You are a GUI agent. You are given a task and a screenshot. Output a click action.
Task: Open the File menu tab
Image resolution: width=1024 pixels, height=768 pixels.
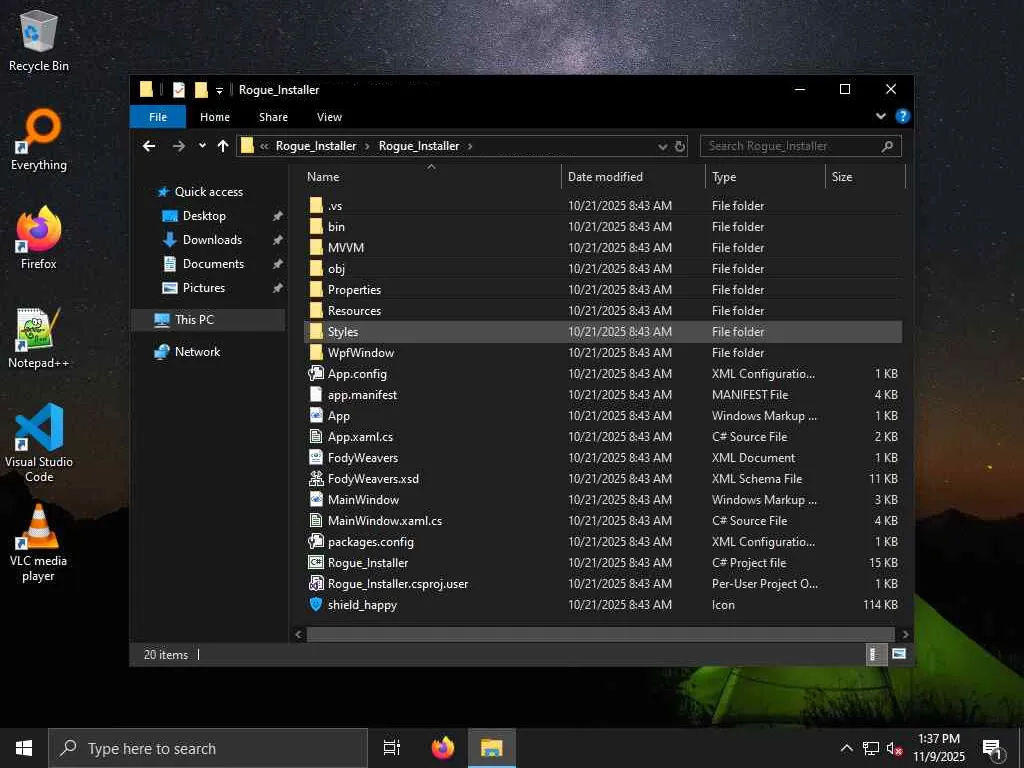[x=158, y=117]
